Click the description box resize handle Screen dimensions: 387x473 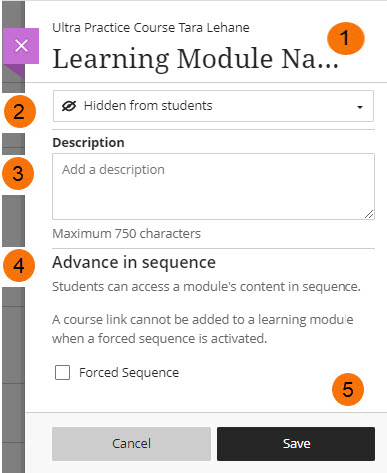[x=369, y=214]
